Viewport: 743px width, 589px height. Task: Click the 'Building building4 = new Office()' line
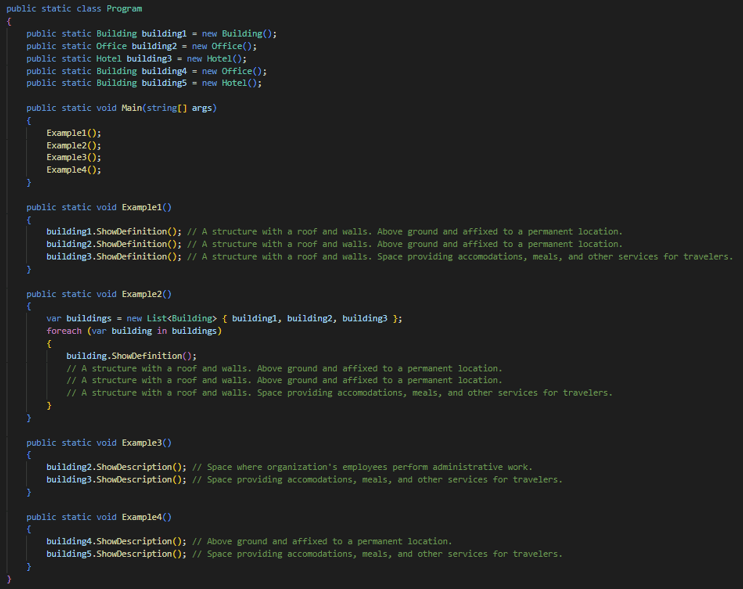pos(146,71)
